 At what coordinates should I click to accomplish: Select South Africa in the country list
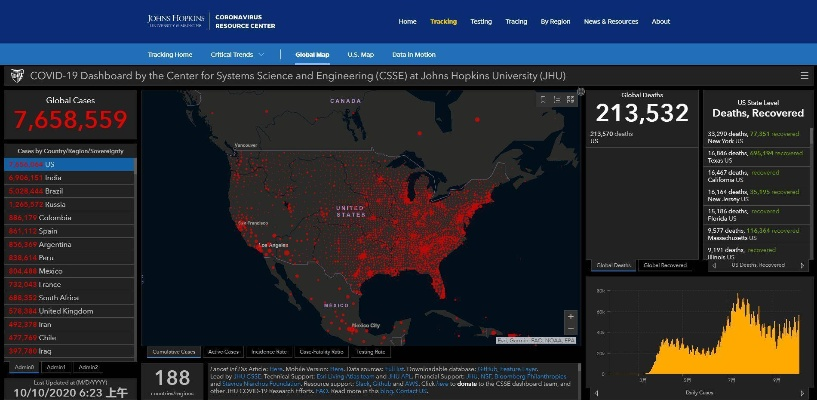point(69,298)
